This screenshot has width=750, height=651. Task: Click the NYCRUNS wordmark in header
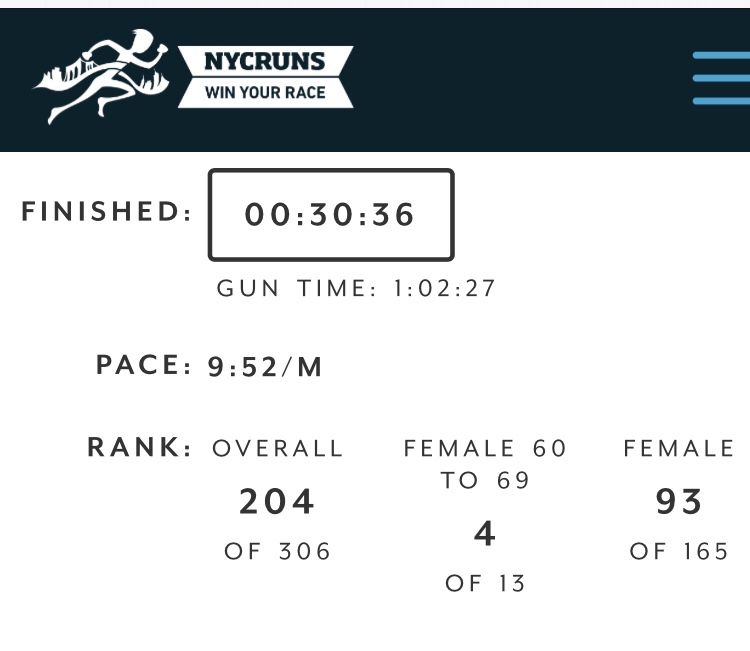pos(265,61)
